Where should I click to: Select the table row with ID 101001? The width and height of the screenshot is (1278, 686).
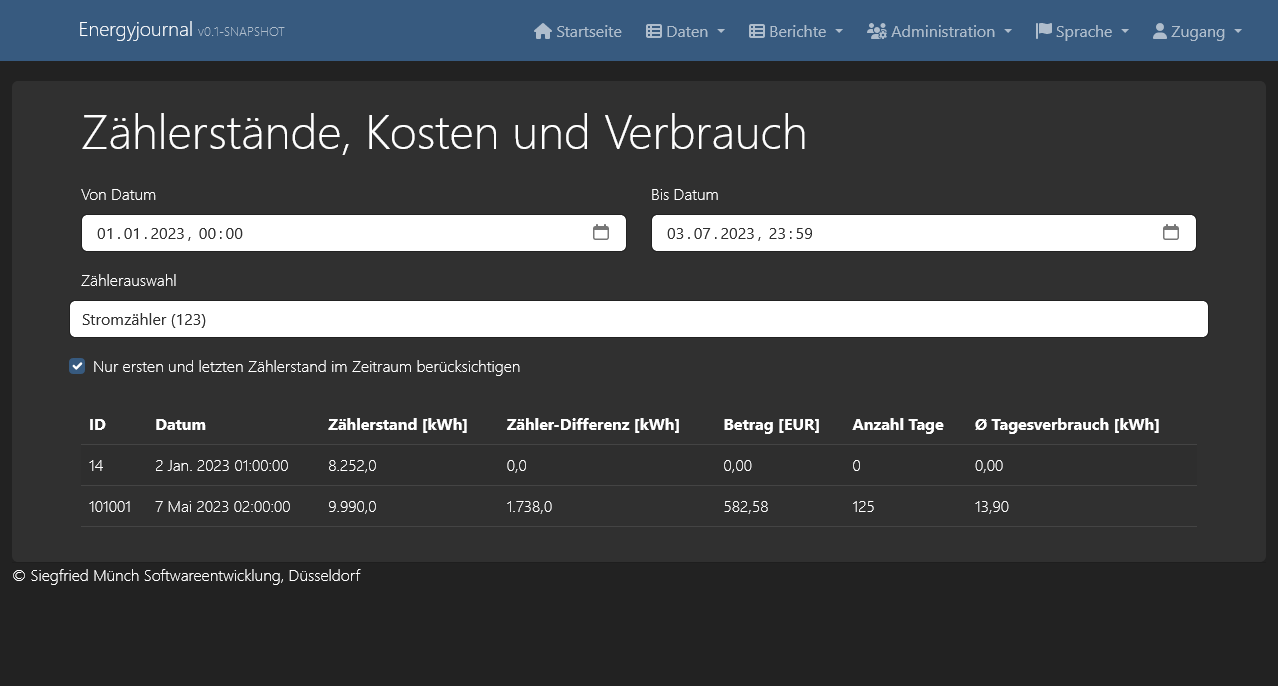click(x=638, y=506)
